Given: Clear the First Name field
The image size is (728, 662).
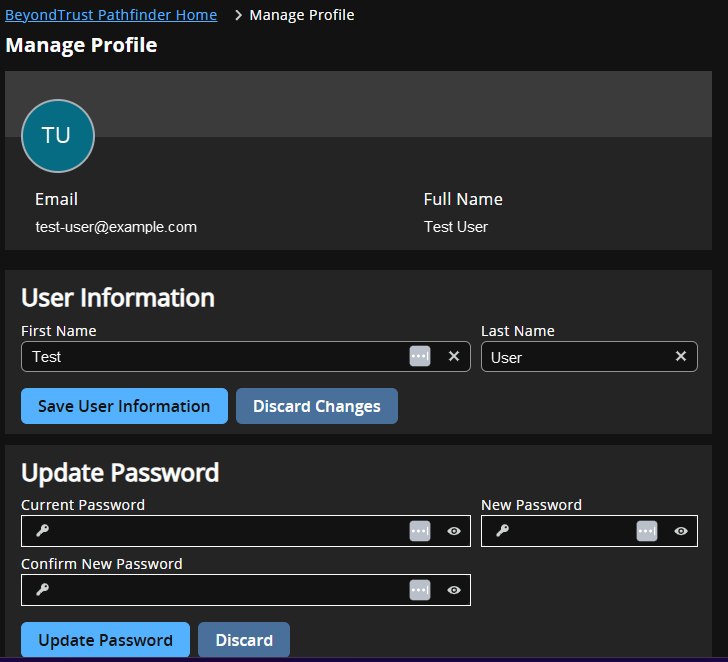Looking at the screenshot, I should (x=454, y=356).
